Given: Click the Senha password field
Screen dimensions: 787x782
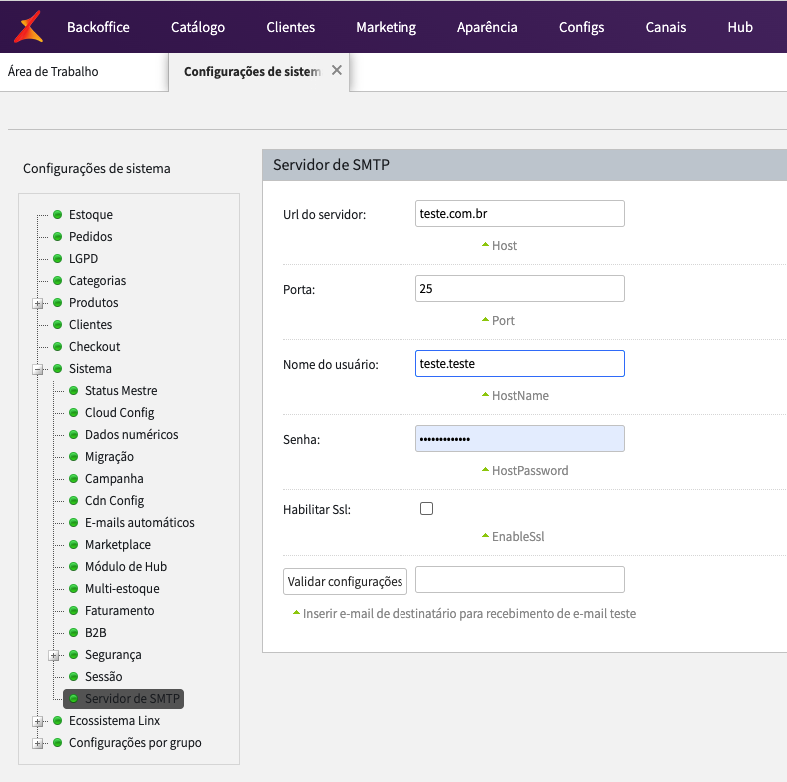Looking at the screenshot, I should coord(519,438).
